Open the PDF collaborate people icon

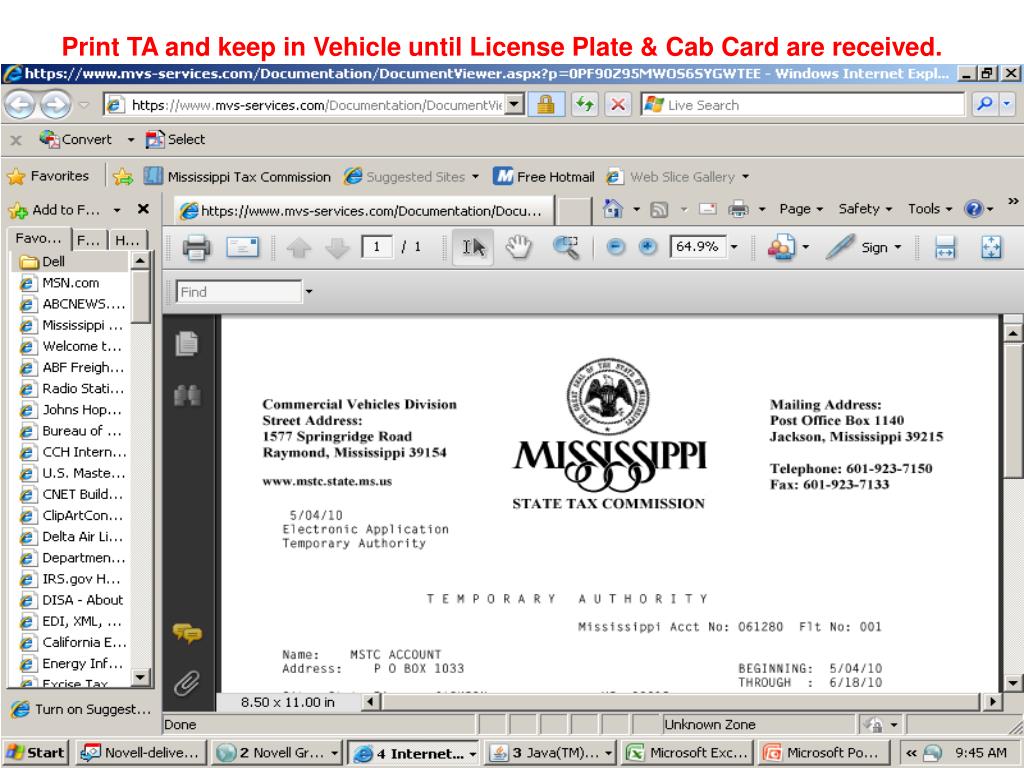[782, 247]
